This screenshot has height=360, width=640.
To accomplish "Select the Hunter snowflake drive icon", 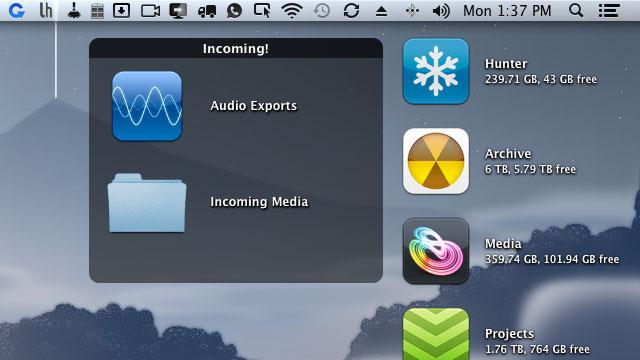I will (x=436, y=71).
